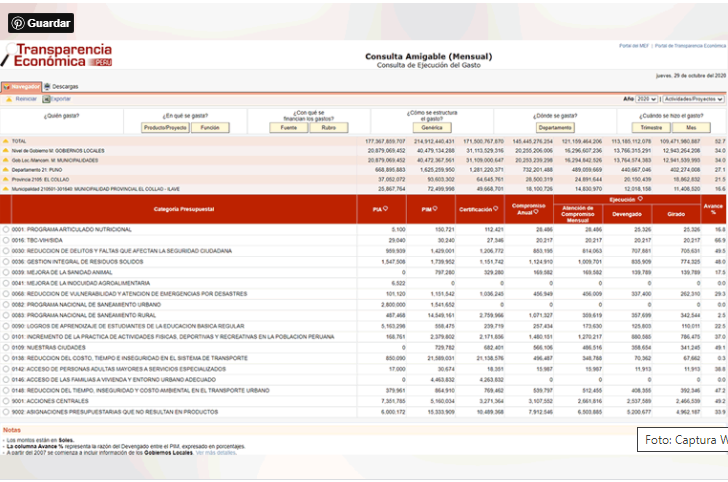Click the Pinterest Guardar save button
The height and width of the screenshot is (482, 728).
tap(43, 22)
